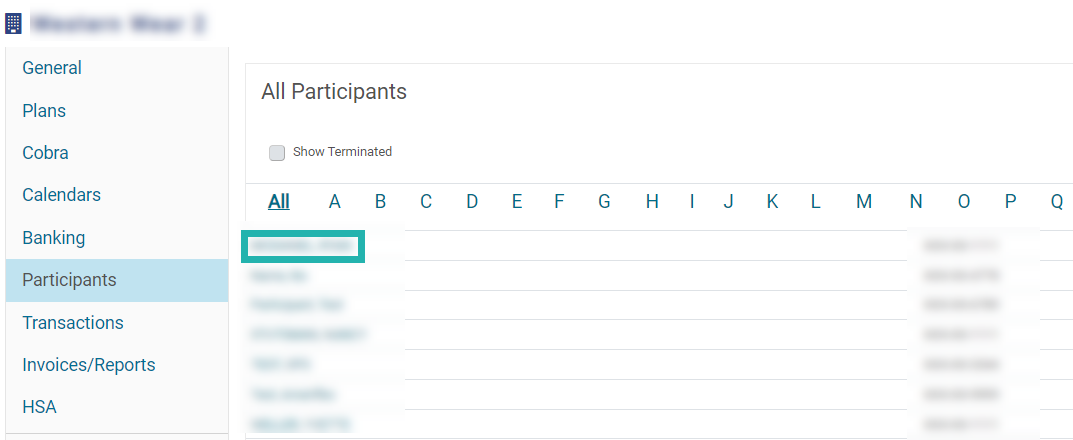Go to Invoices/Reports
This screenshot has width=1073, height=440.
[x=89, y=365]
